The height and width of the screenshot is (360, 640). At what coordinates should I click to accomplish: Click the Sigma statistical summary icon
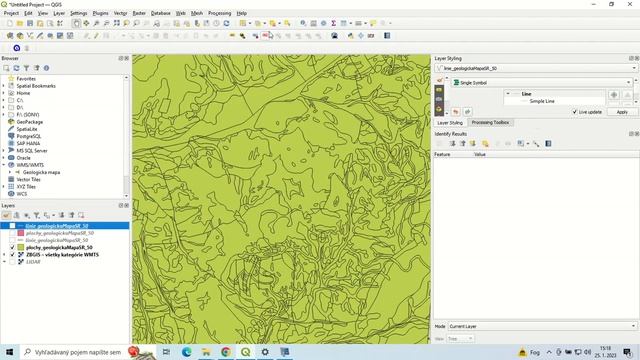pyautogui.click(x=333, y=24)
